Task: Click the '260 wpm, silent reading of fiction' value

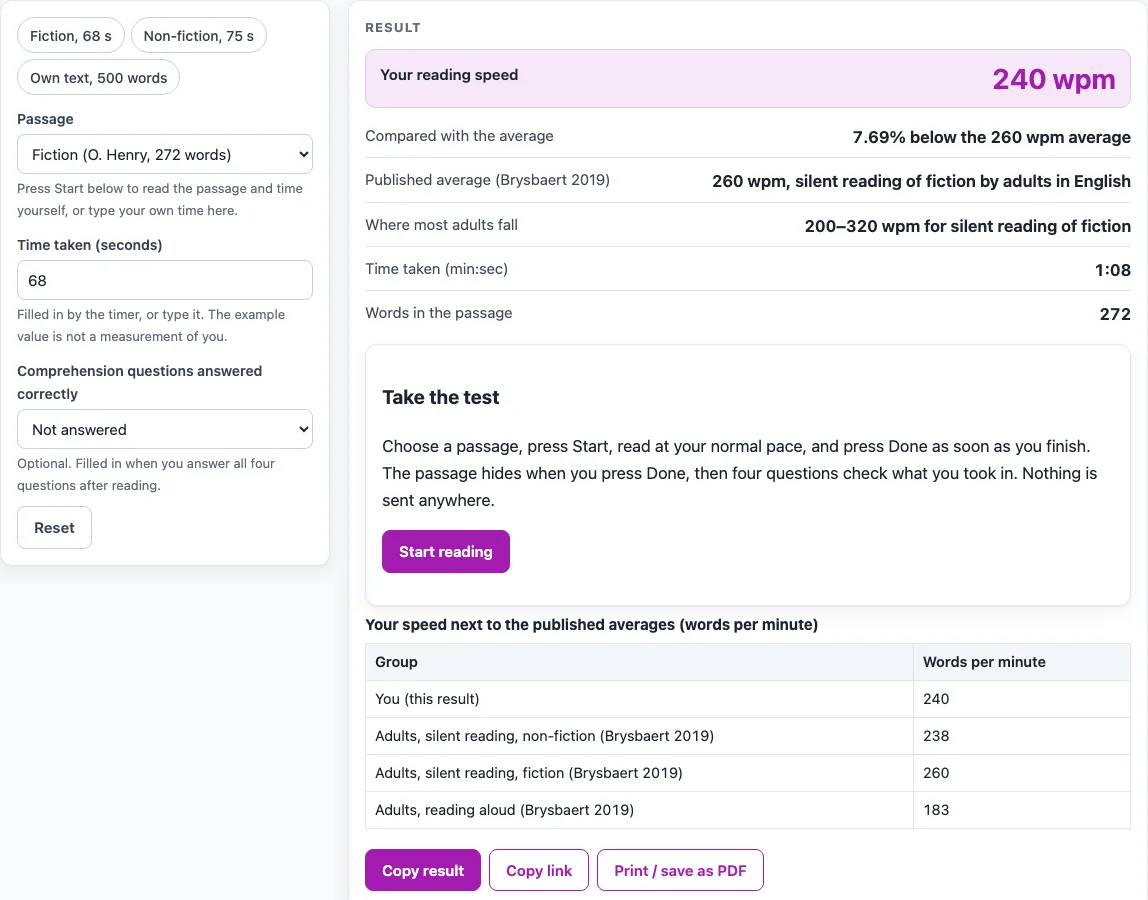Action: click(921, 181)
